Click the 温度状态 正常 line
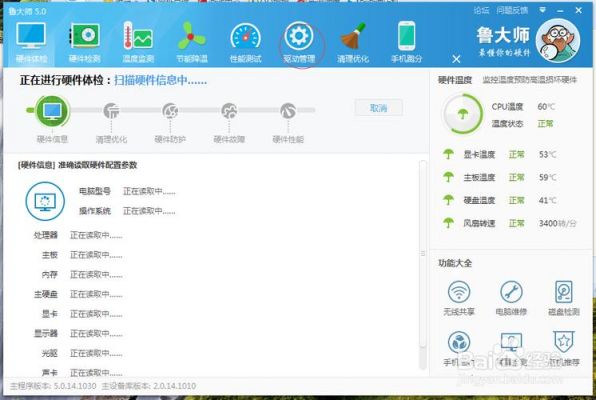This screenshot has height=400, width=596. (x=522, y=124)
